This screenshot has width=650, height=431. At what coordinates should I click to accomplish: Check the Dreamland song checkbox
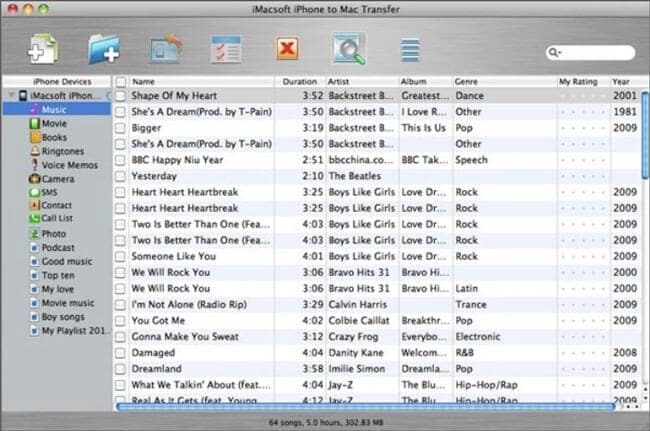(x=120, y=369)
